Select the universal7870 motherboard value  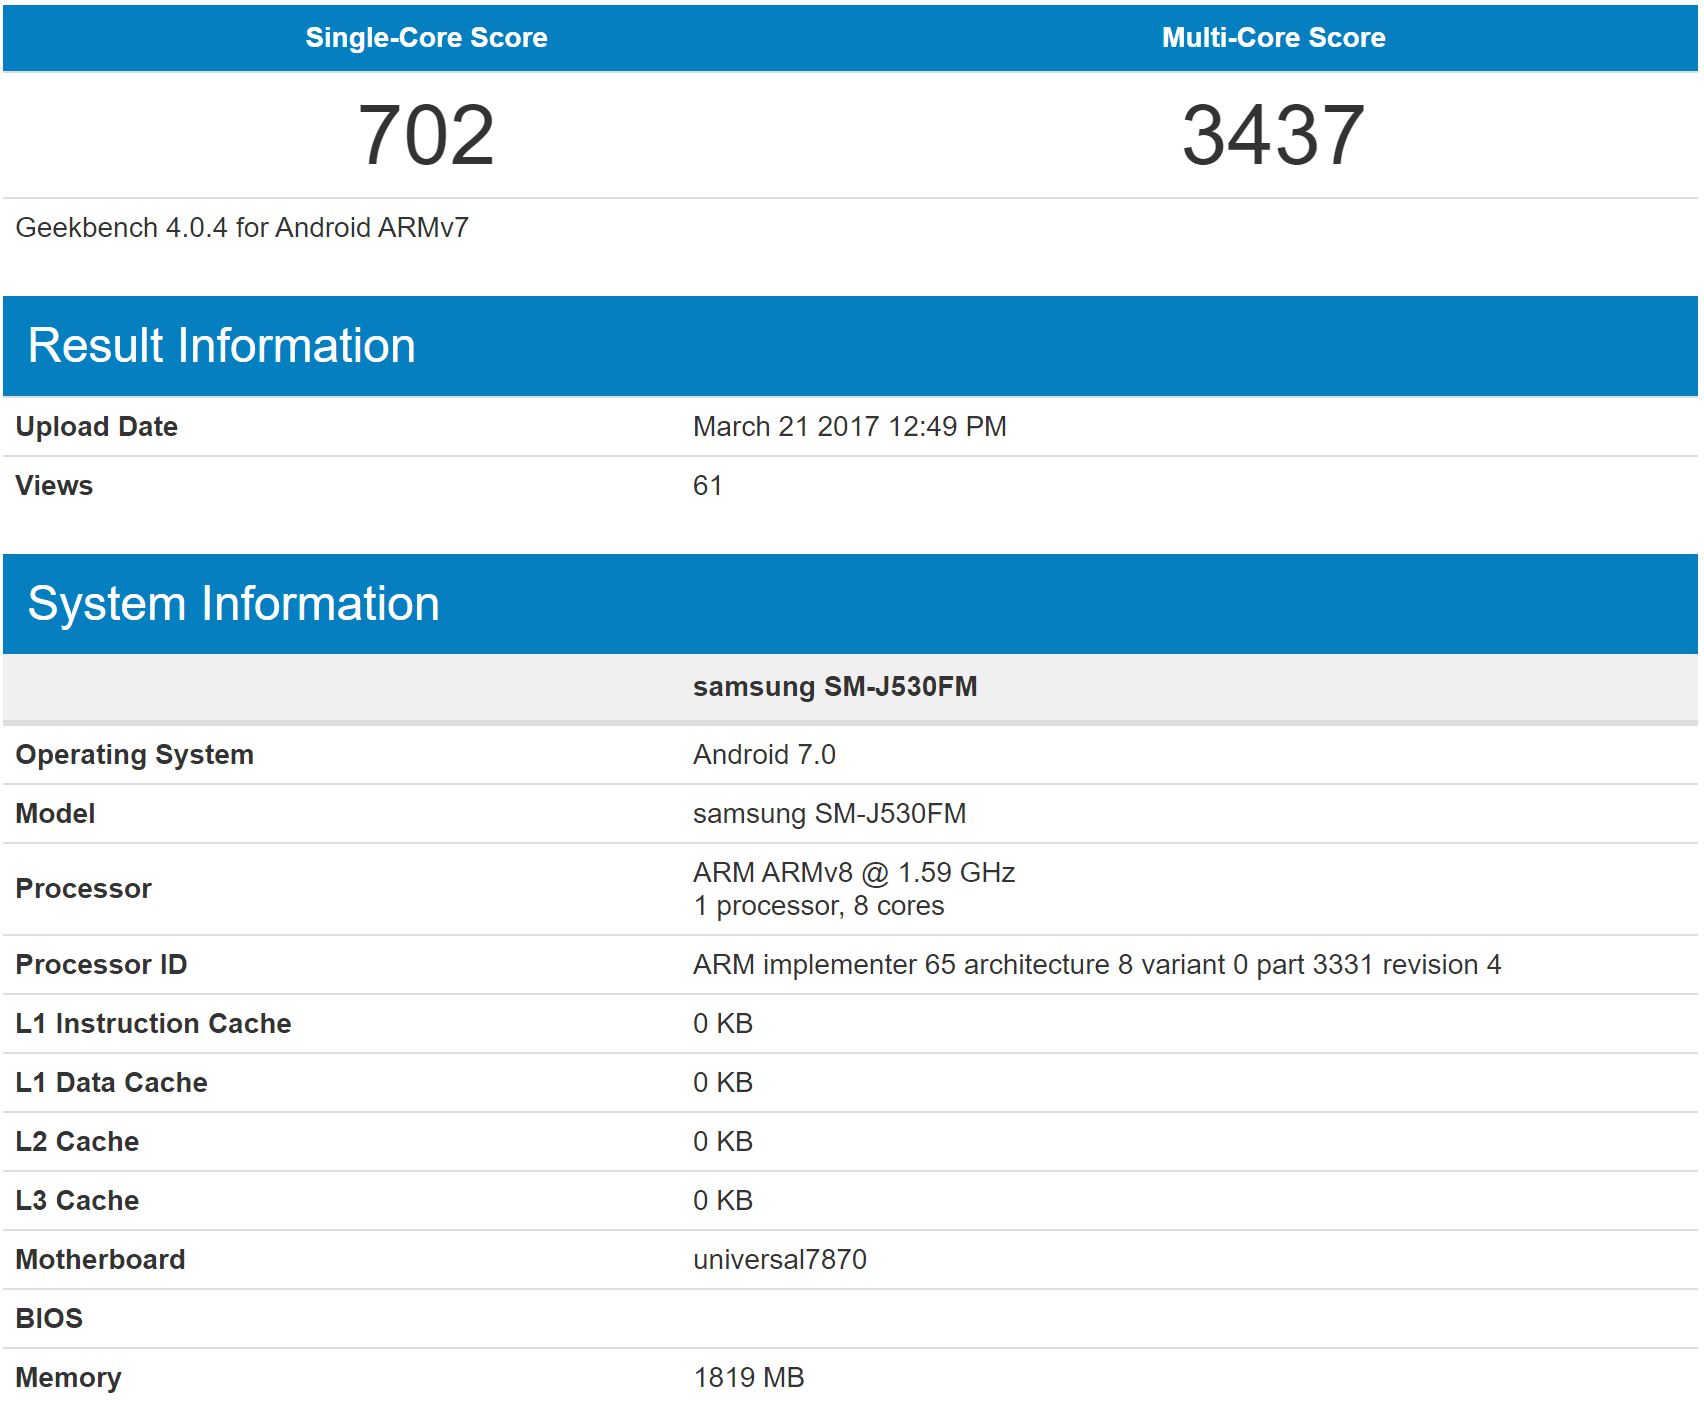tap(780, 1260)
